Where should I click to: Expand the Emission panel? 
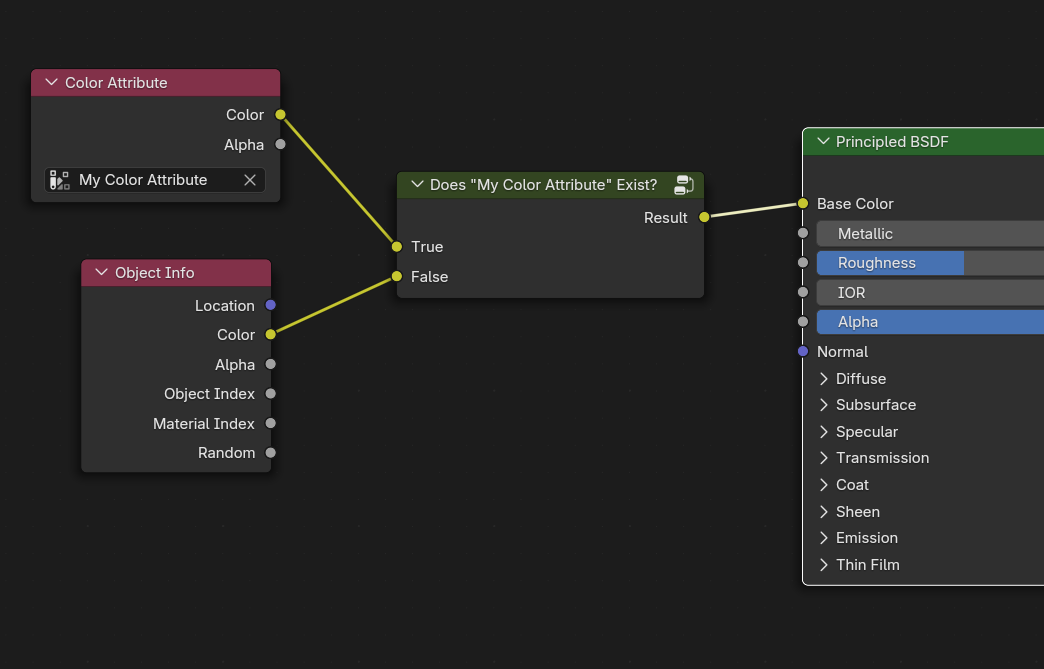[824, 538]
